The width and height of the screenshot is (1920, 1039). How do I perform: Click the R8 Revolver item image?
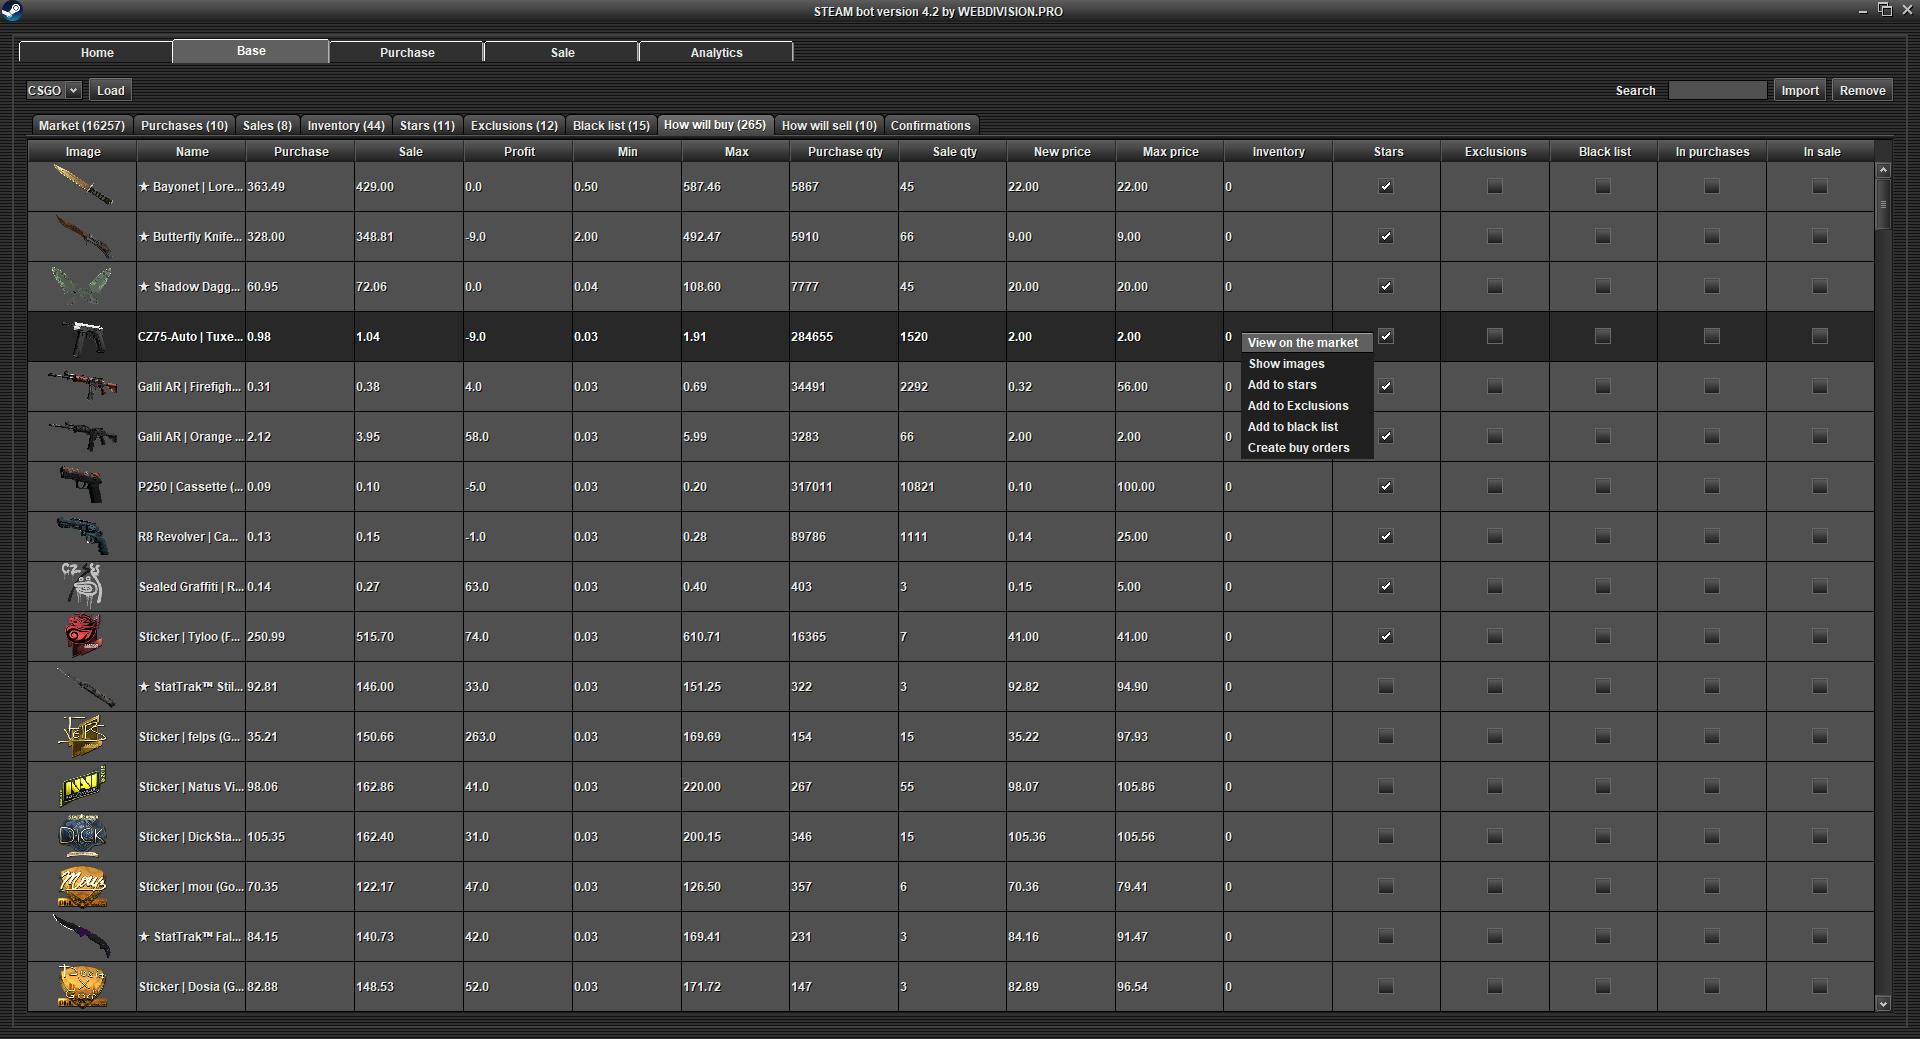[82, 536]
